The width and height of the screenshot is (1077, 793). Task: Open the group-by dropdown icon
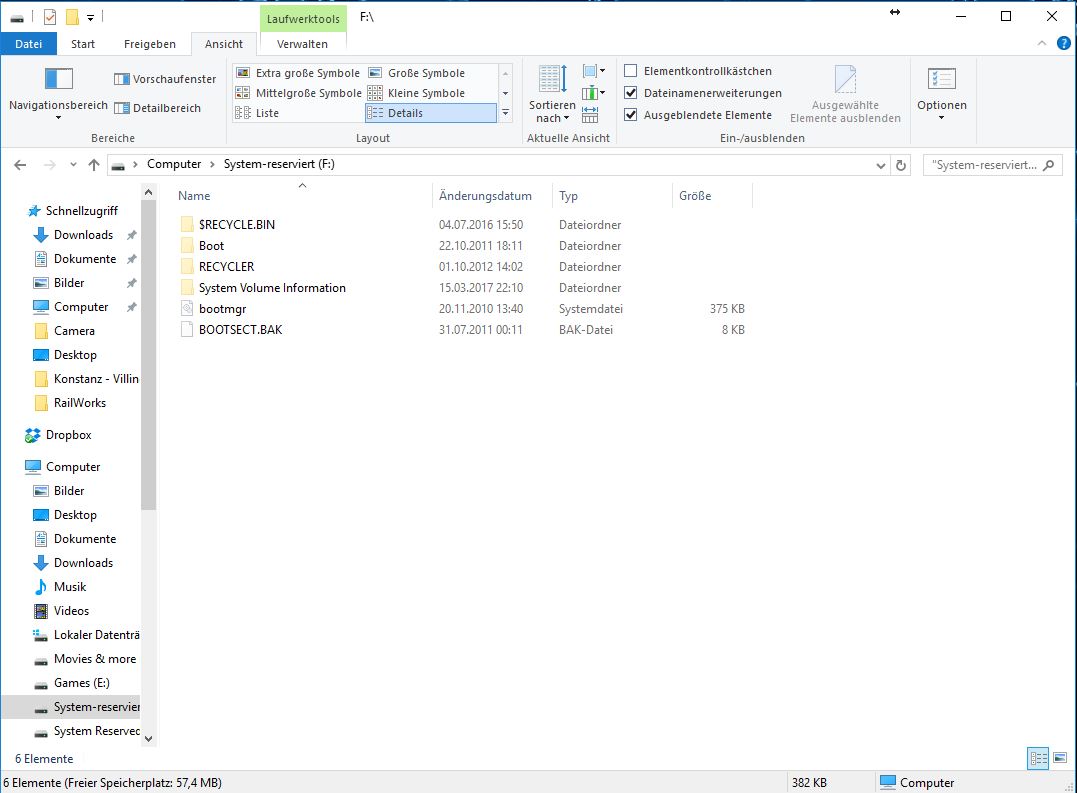pyautogui.click(x=593, y=71)
